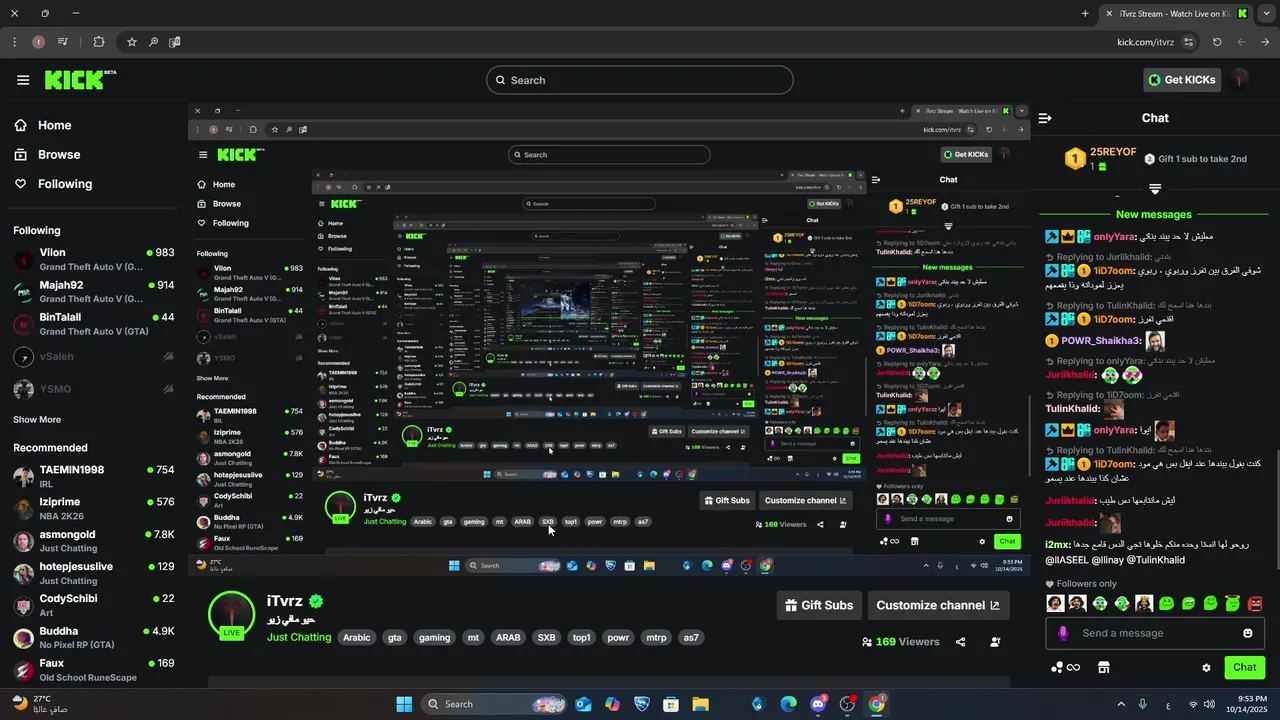The height and width of the screenshot is (720, 1280).
Task: Toggle the taskbar microphone mute icon
Action: pos(1142,704)
